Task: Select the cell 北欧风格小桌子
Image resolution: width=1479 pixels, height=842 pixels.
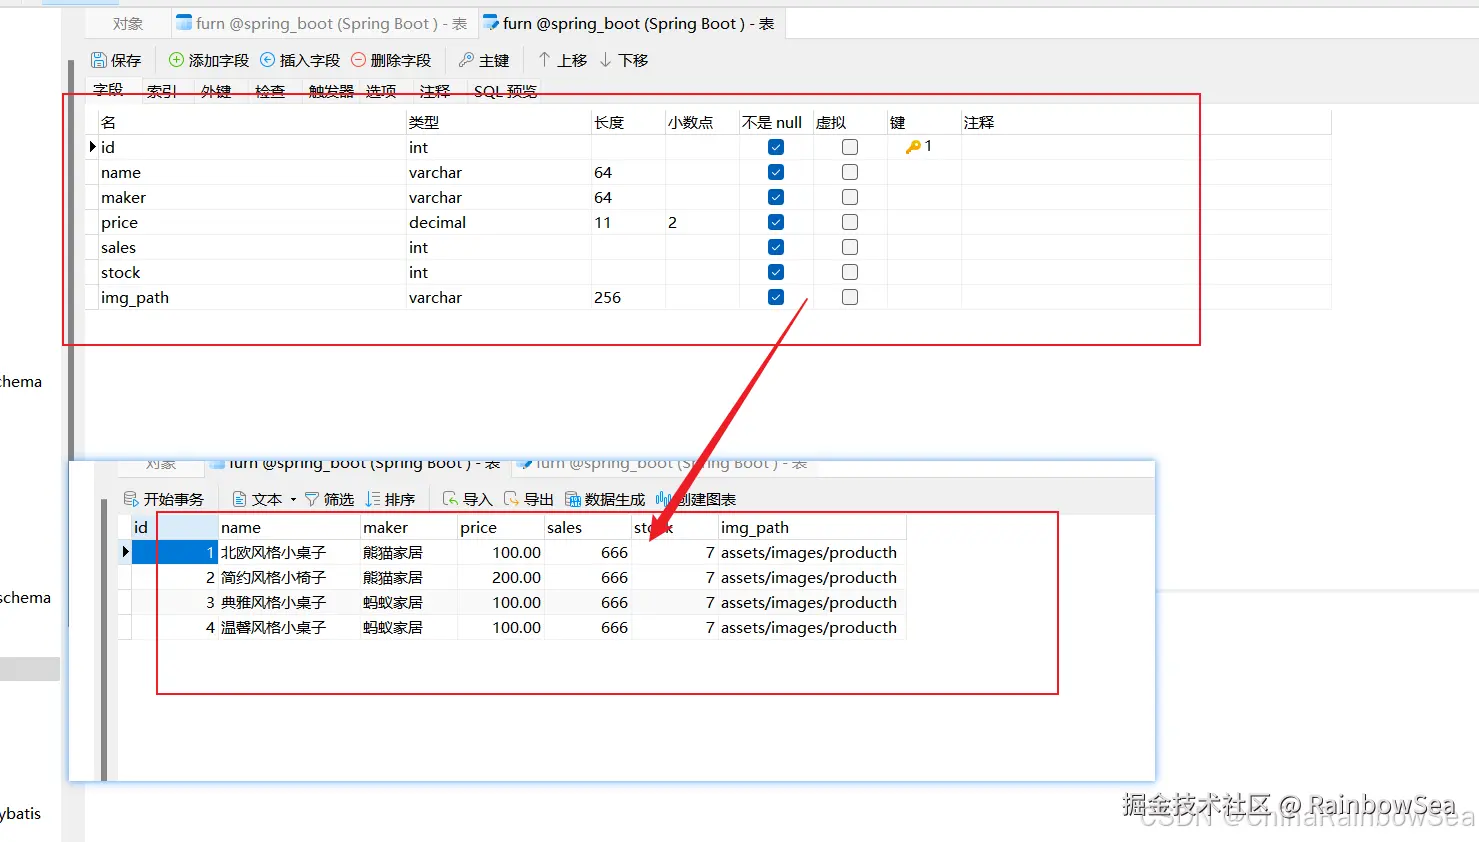Action: pos(289,552)
